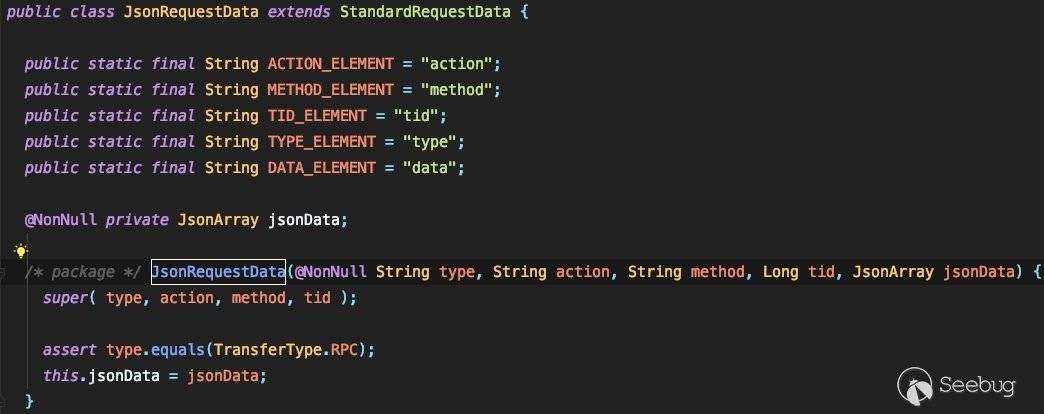This screenshot has height=414, width=1044.
Task: Click the highlighted JsonRequestData constructor name
Action: click(x=218, y=272)
